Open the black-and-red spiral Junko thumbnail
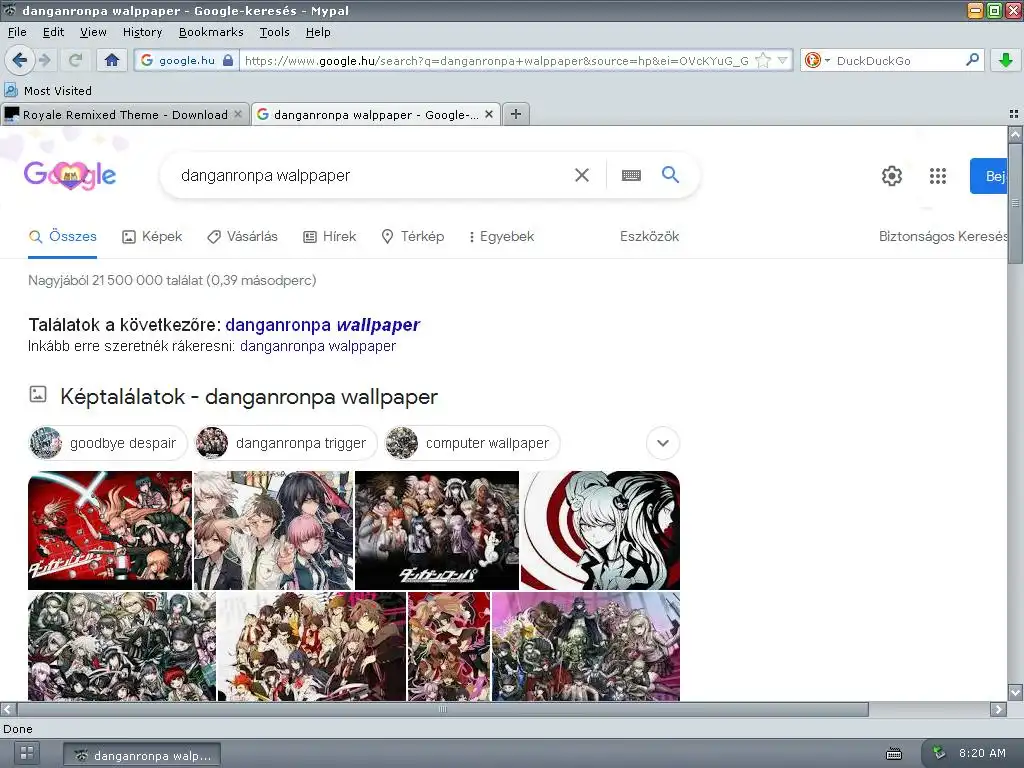The width and height of the screenshot is (1024, 768). pos(600,530)
